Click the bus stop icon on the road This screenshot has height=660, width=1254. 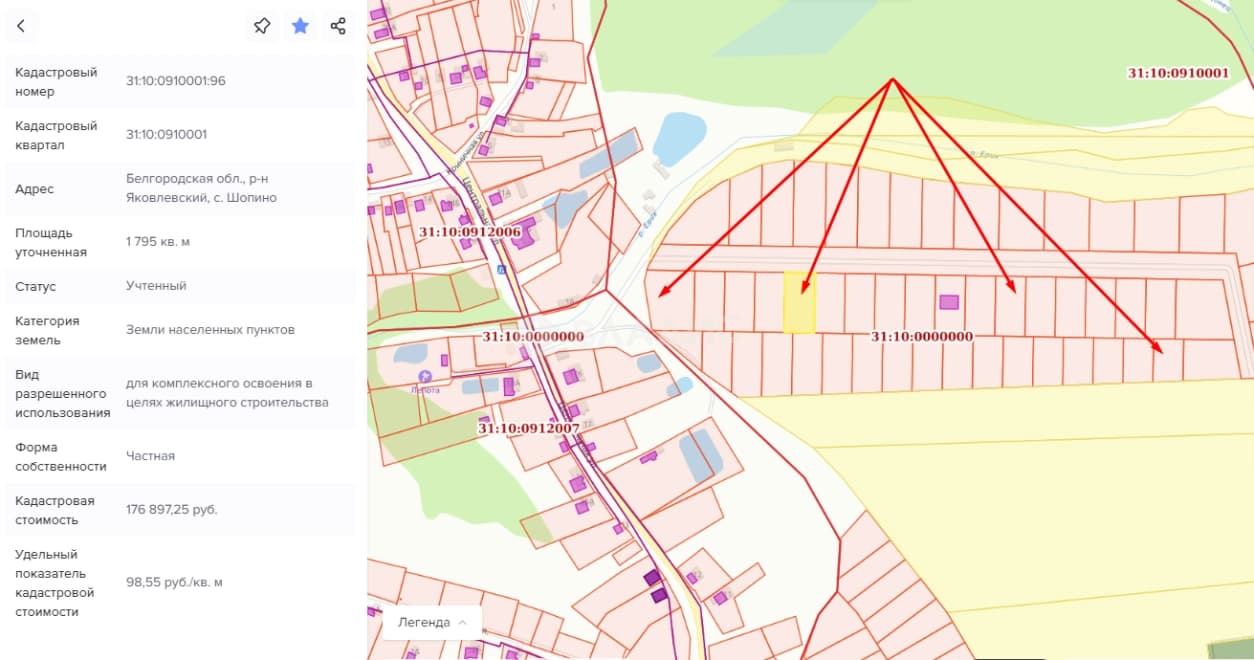(x=500, y=270)
